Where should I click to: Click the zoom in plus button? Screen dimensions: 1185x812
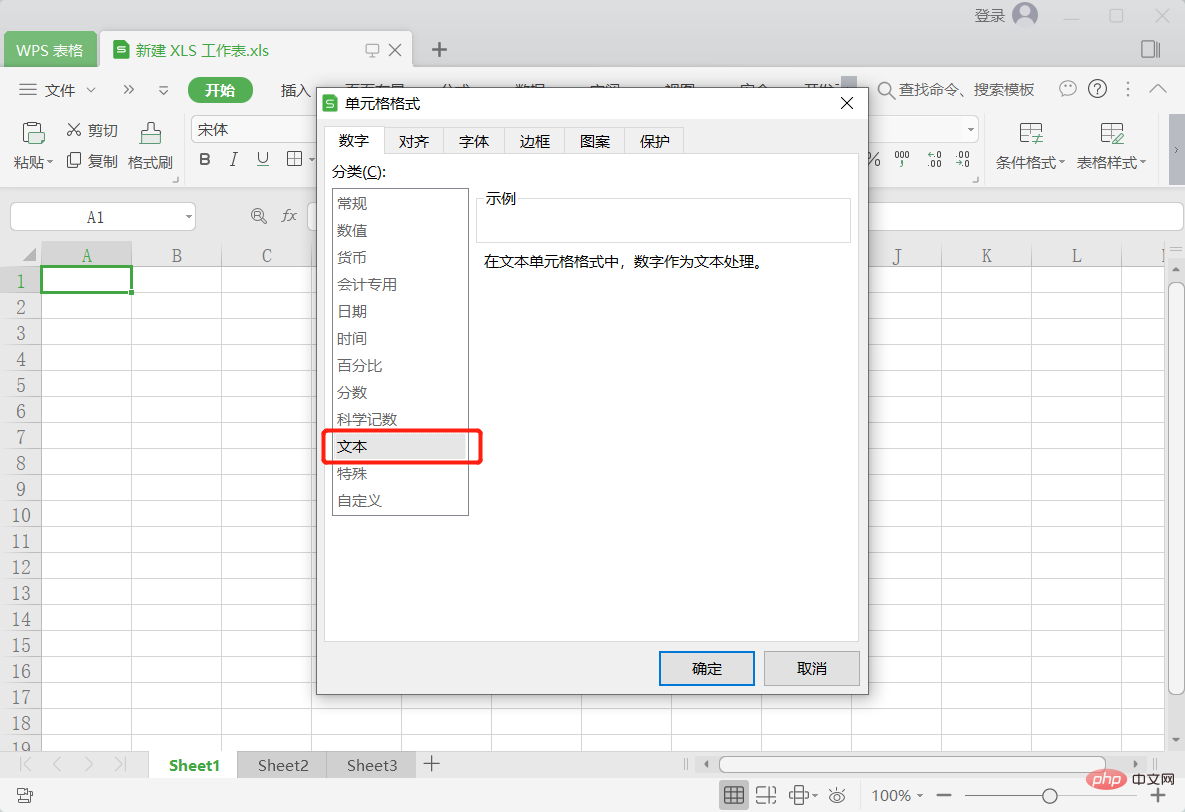point(1158,795)
